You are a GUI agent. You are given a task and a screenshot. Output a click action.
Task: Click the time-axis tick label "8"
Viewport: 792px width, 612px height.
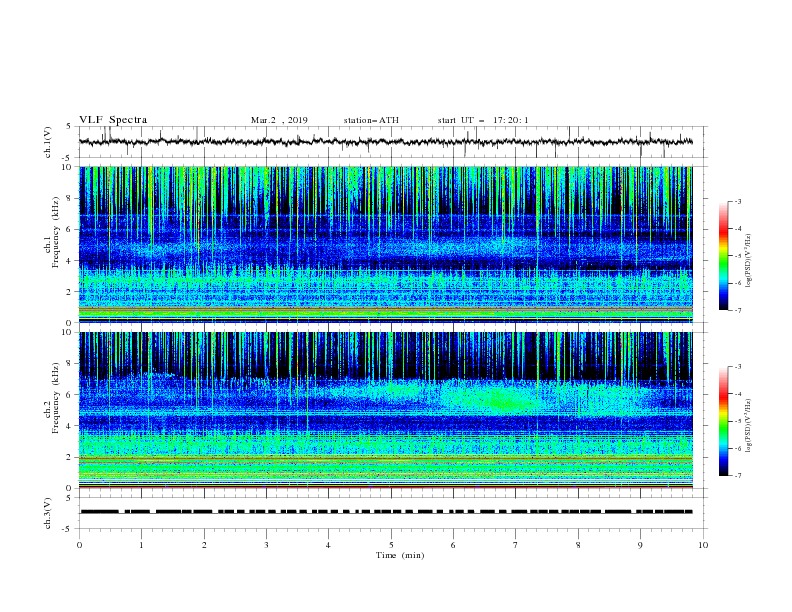coord(578,545)
